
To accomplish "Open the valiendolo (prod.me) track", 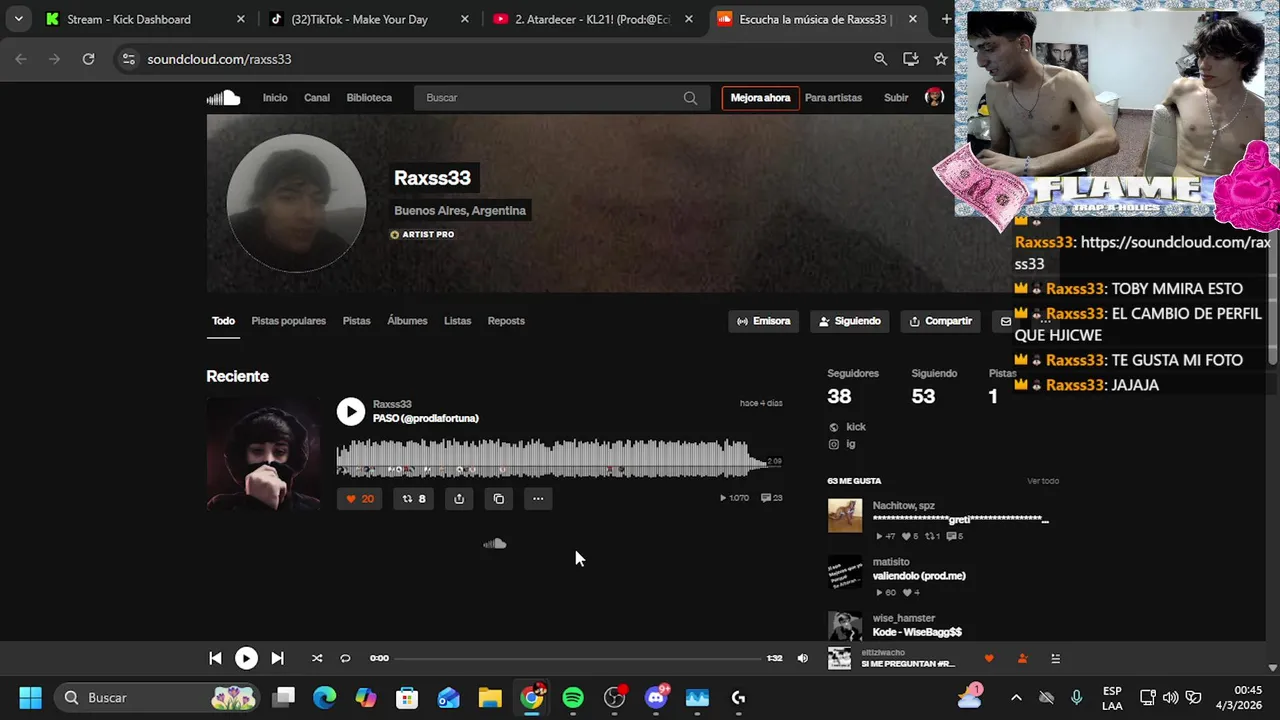I will click(919, 576).
